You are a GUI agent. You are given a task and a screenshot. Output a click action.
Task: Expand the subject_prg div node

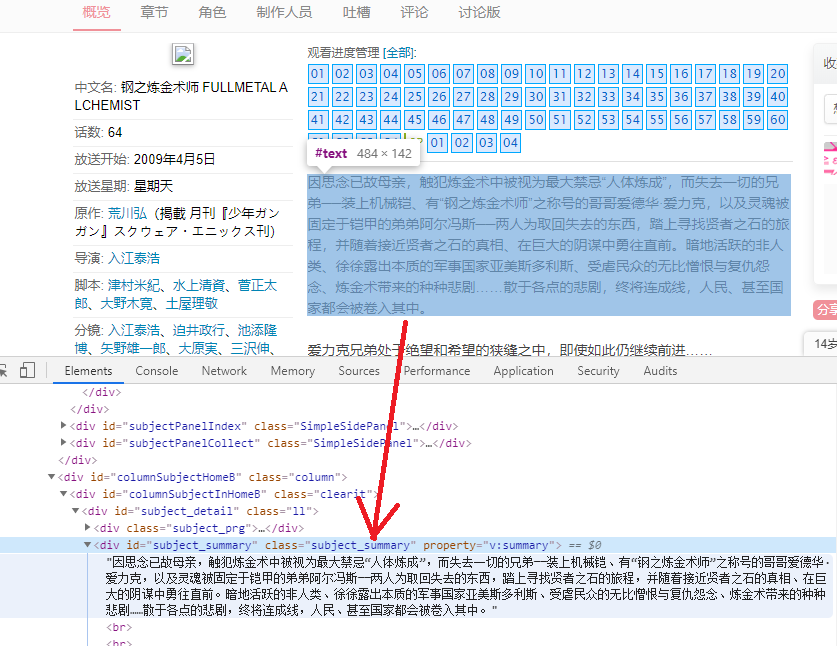[88, 527]
